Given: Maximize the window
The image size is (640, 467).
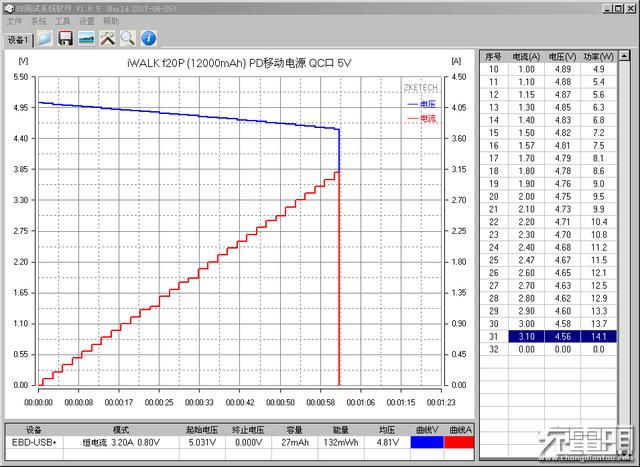Looking at the screenshot, I should point(619,8).
